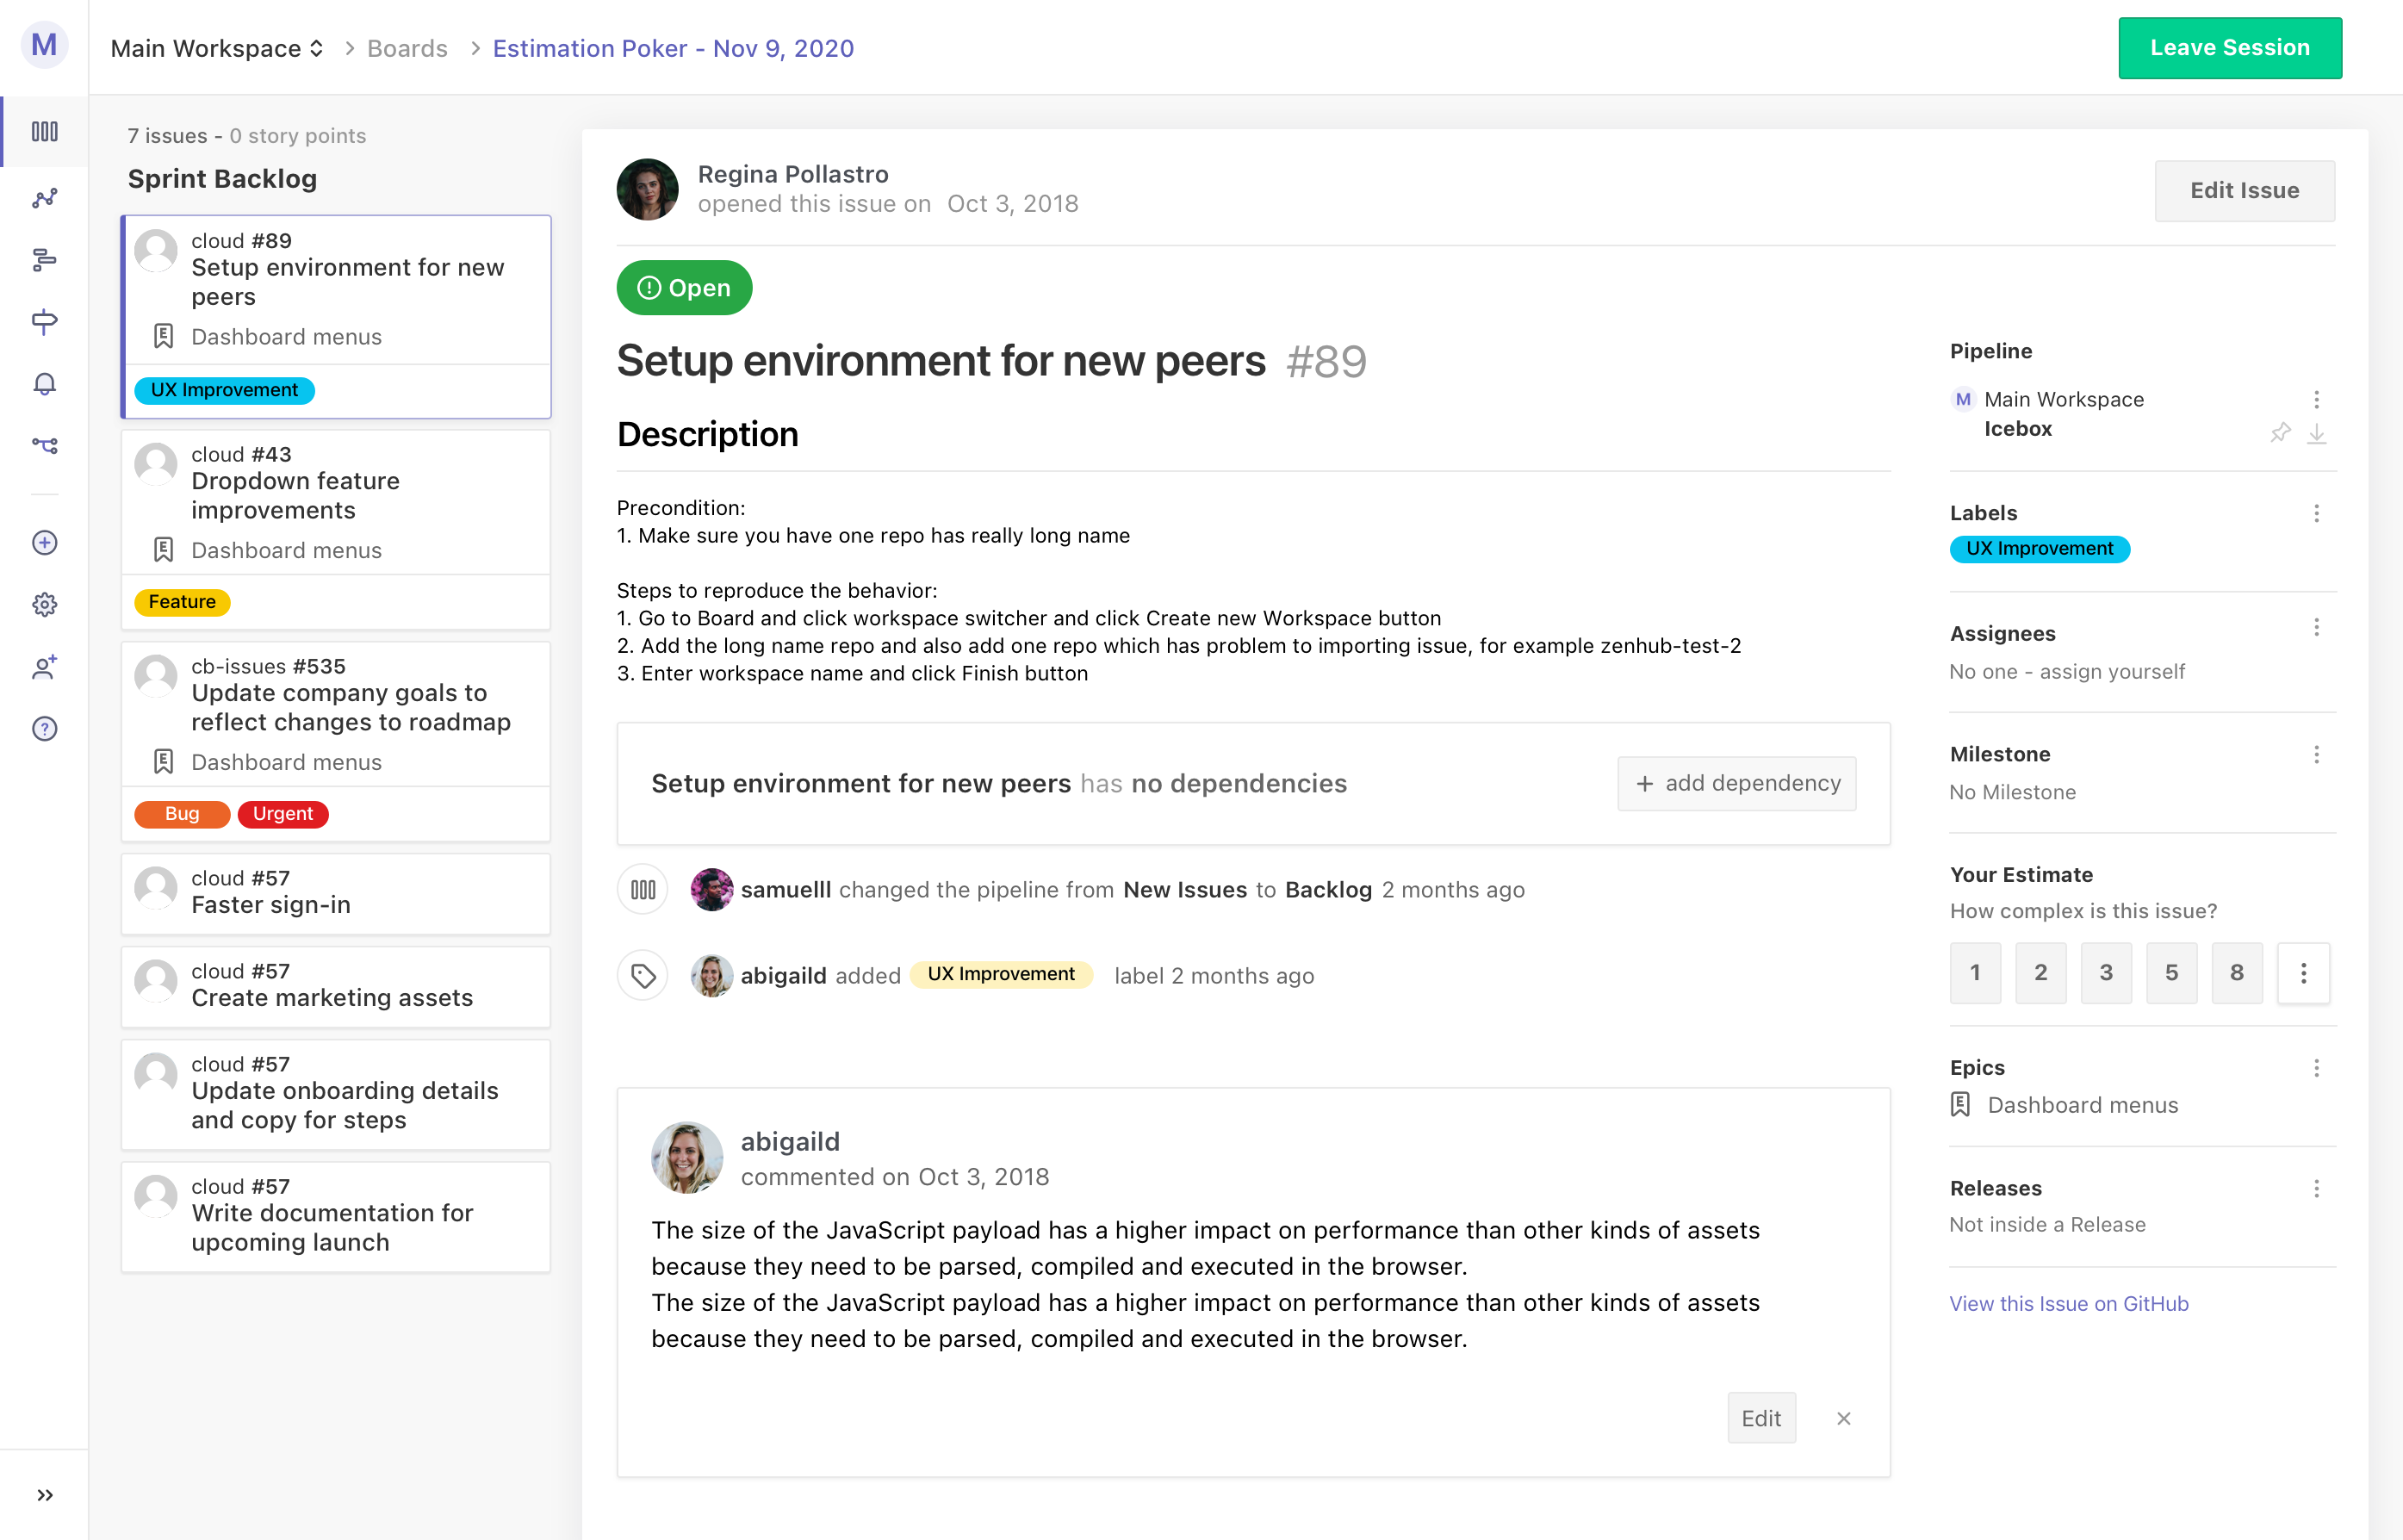
Task: Open the Reports chart icon in sidebar
Action: pyautogui.click(x=44, y=197)
